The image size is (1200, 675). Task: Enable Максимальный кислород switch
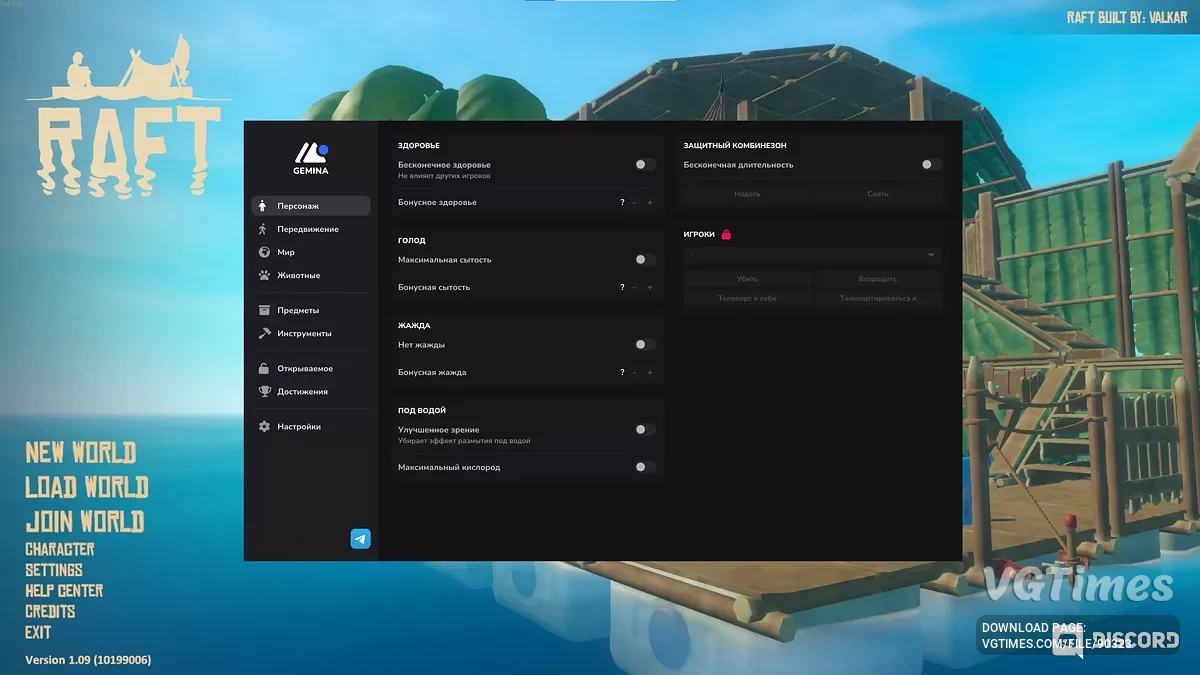tap(645, 467)
